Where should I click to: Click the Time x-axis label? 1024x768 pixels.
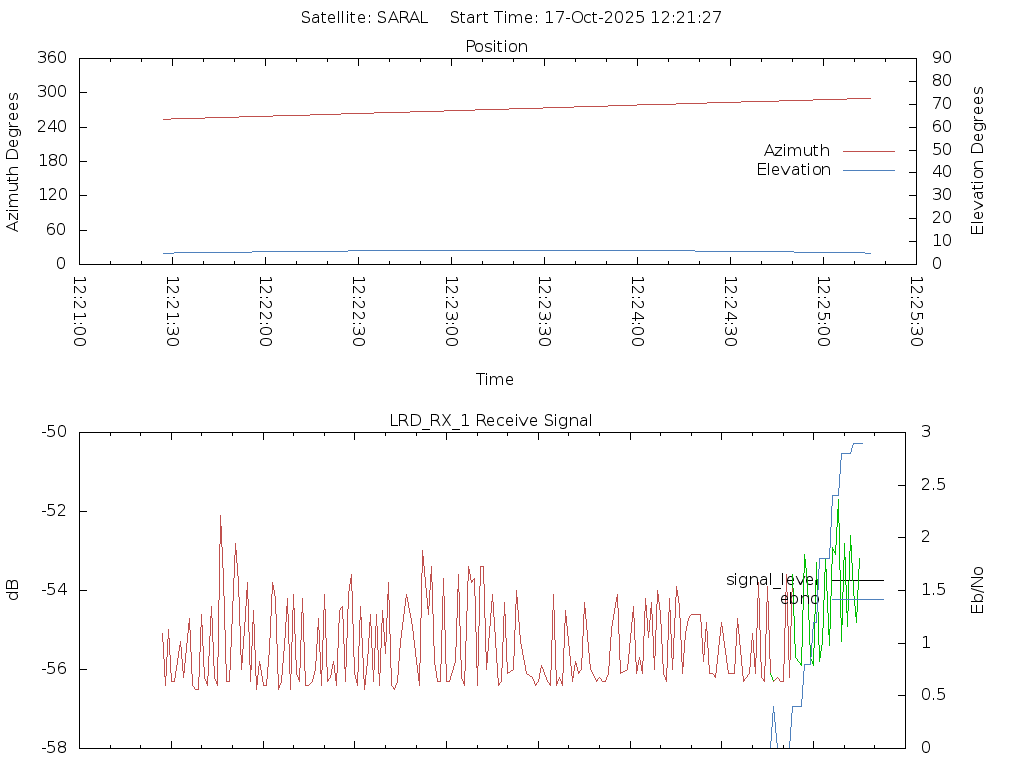pos(495,379)
